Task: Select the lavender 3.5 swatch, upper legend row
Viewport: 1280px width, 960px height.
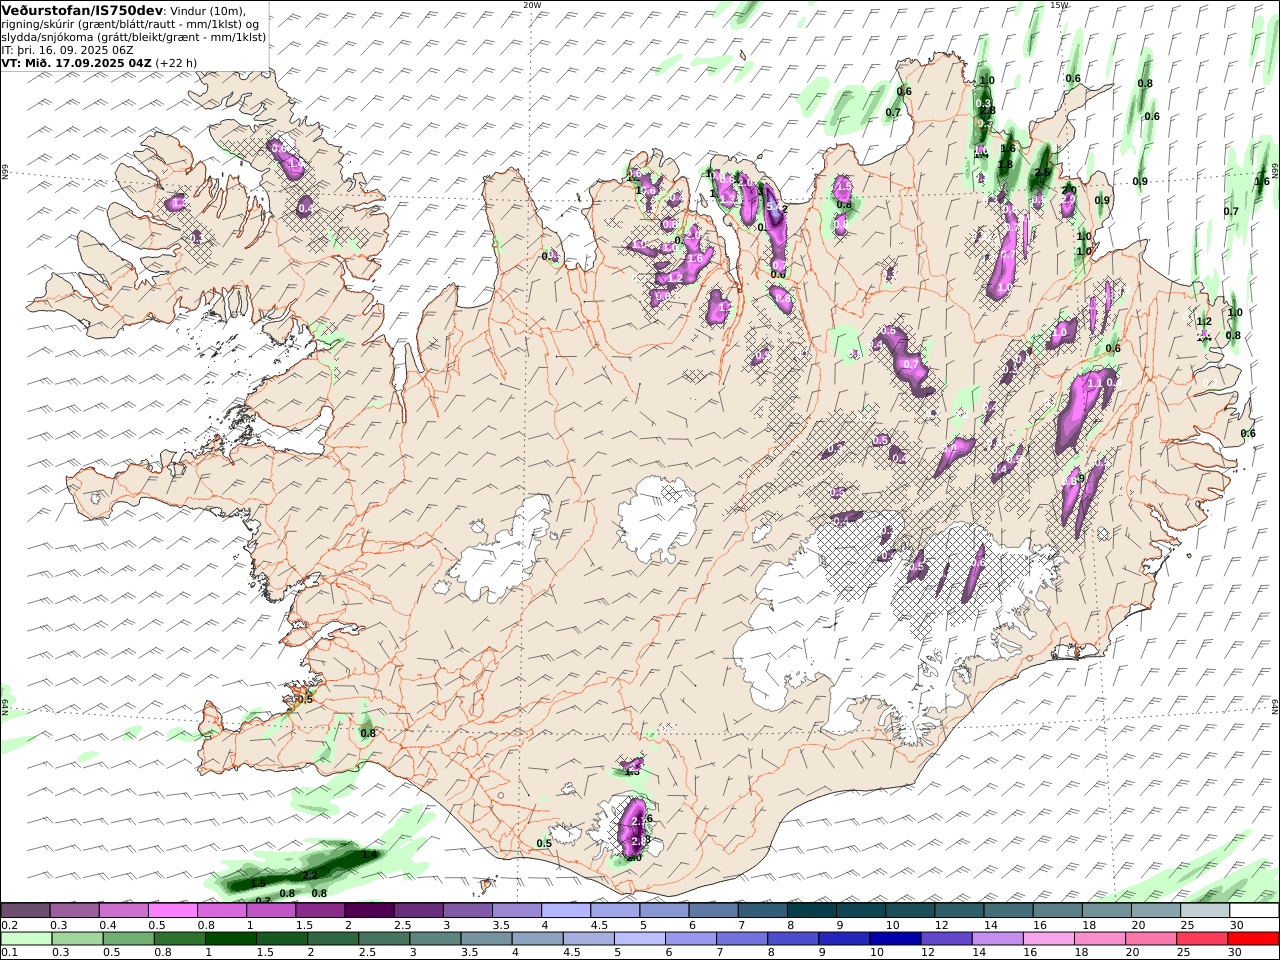Action: (516, 910)
